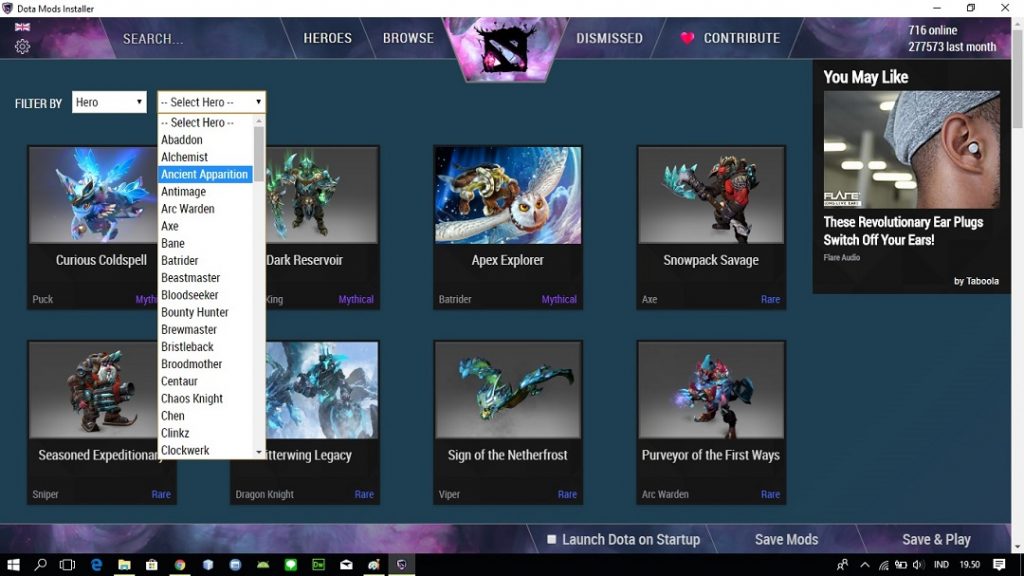
Task: Open the Dismissed tab
Action: coord(609,39)
